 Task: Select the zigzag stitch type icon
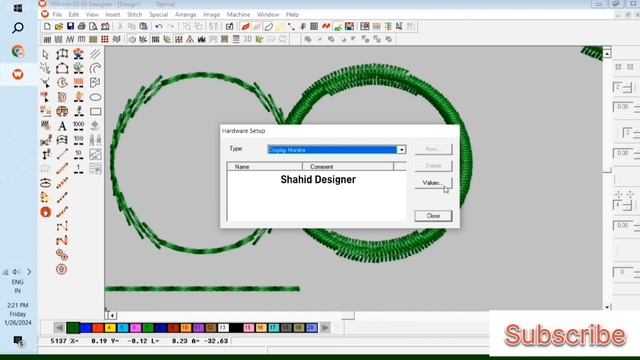[70, 39]
